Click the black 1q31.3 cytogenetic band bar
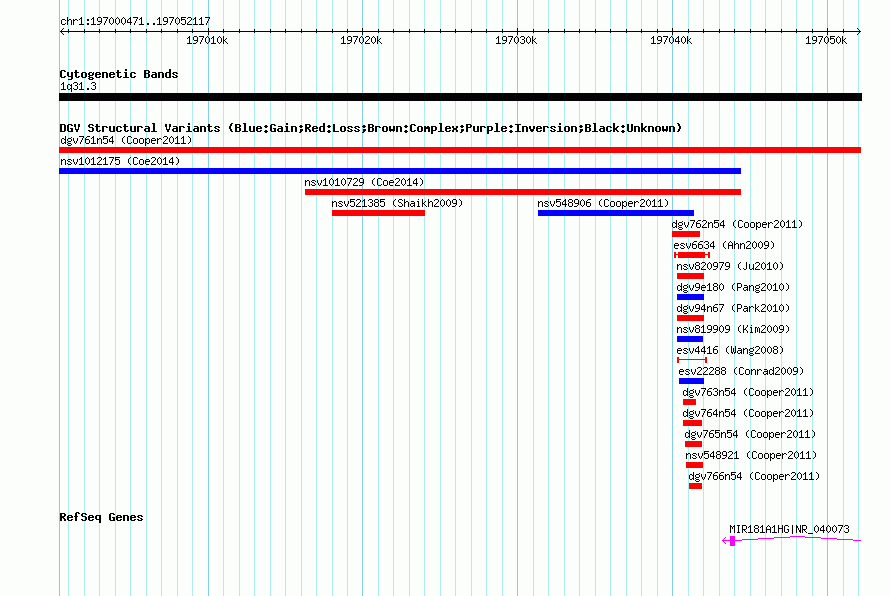 click(460, 97)
